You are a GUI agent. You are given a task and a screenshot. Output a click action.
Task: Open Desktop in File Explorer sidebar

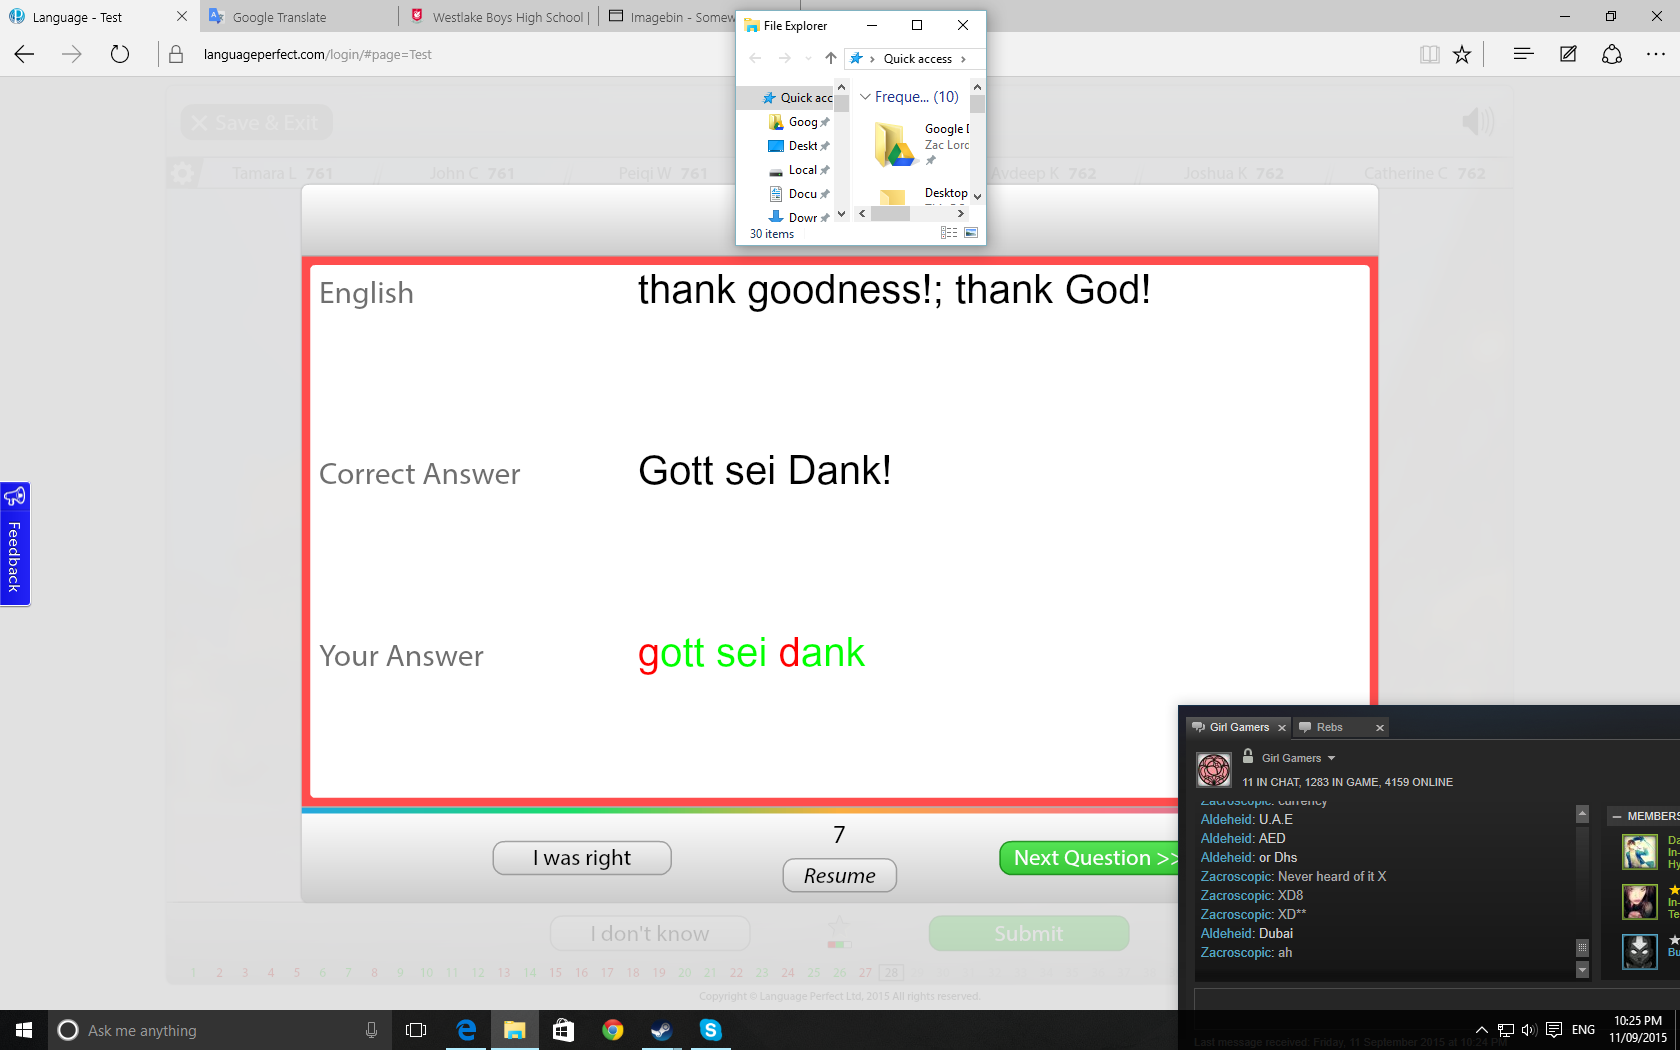point(799,146)
